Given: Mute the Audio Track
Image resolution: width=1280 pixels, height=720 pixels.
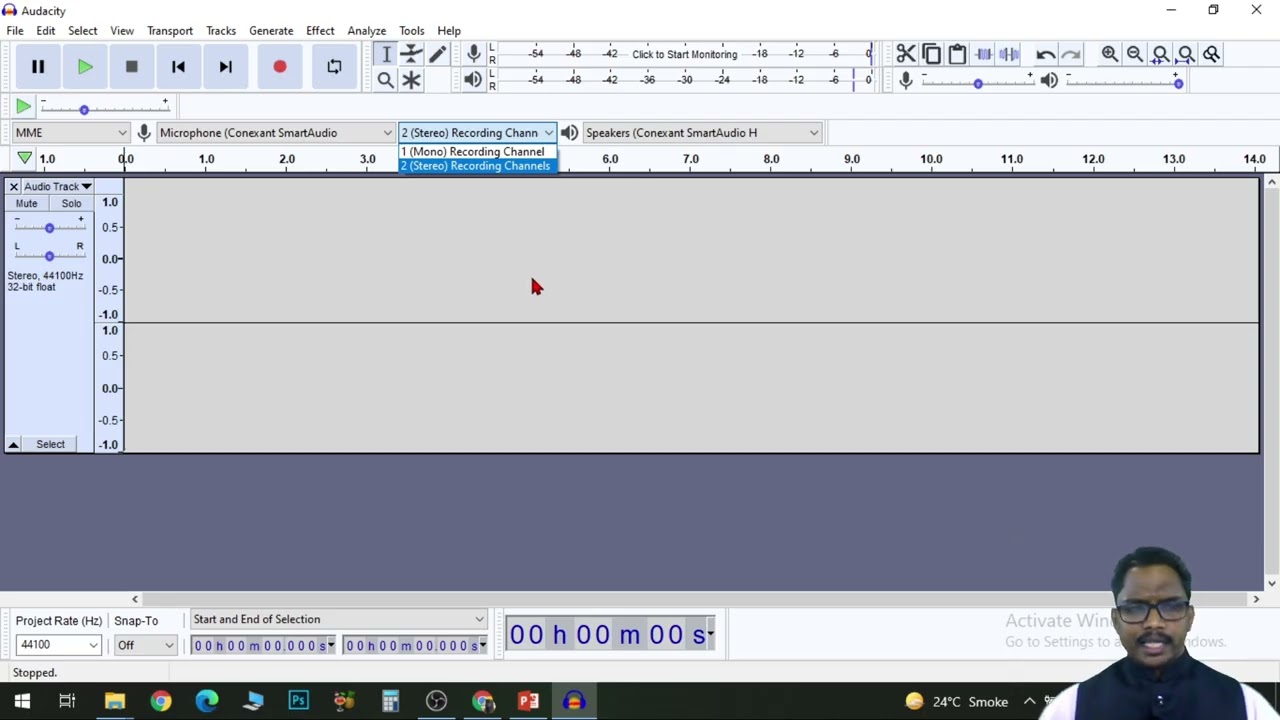Looking at the screenshot, I should coord(27,204).
